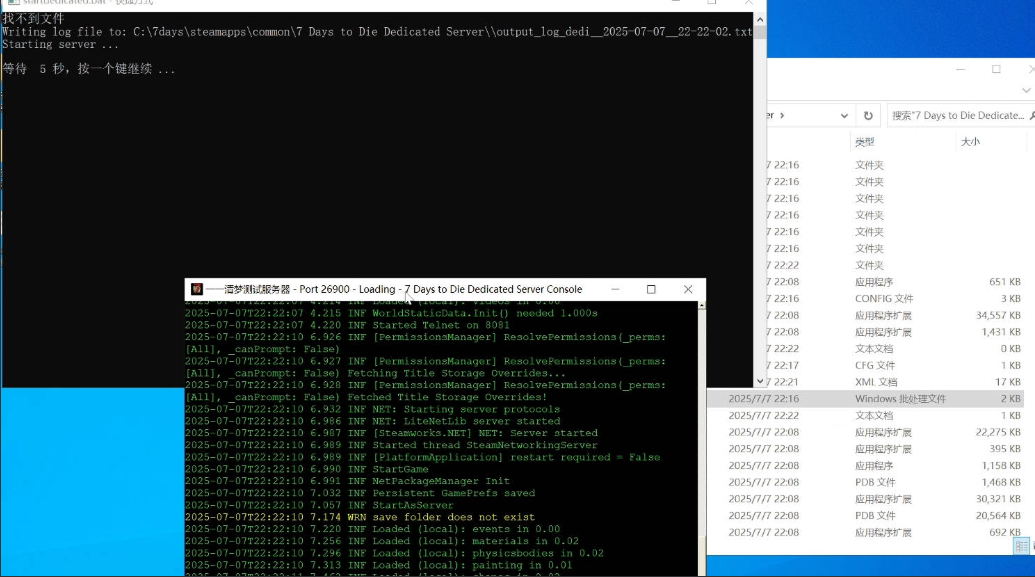Refresh the File Explorer folder view
The height and width of the screenshot is (577, 1035).
868,115
